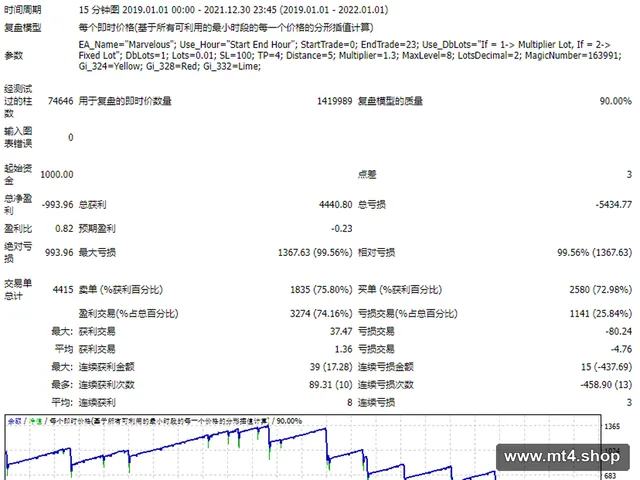This screenshot has height=480, width=640.
Task: Click the chart axis label '1365'
Action: pyautogui.click(x=612, y=427)
